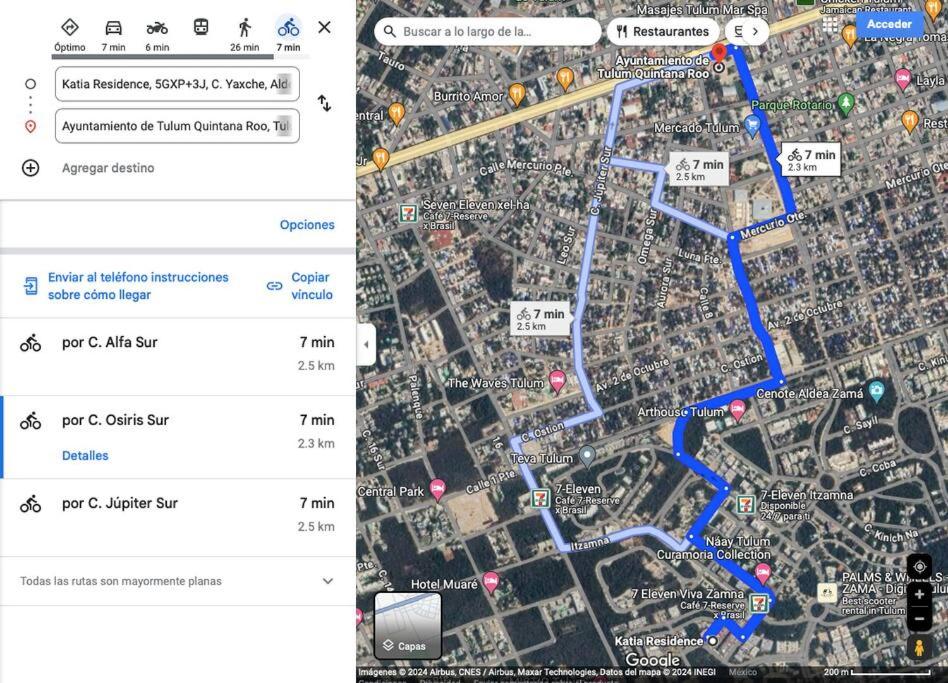Open the Google apps grid
Screen dimensions: 948x683
(830, 24)
